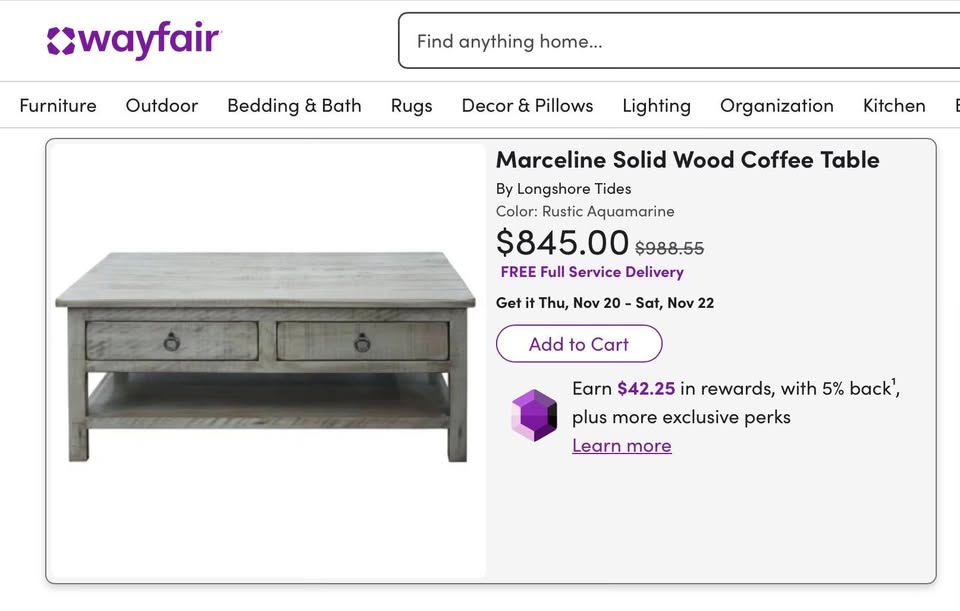
Task: Select the Rugs category
Action: point(412,105)
